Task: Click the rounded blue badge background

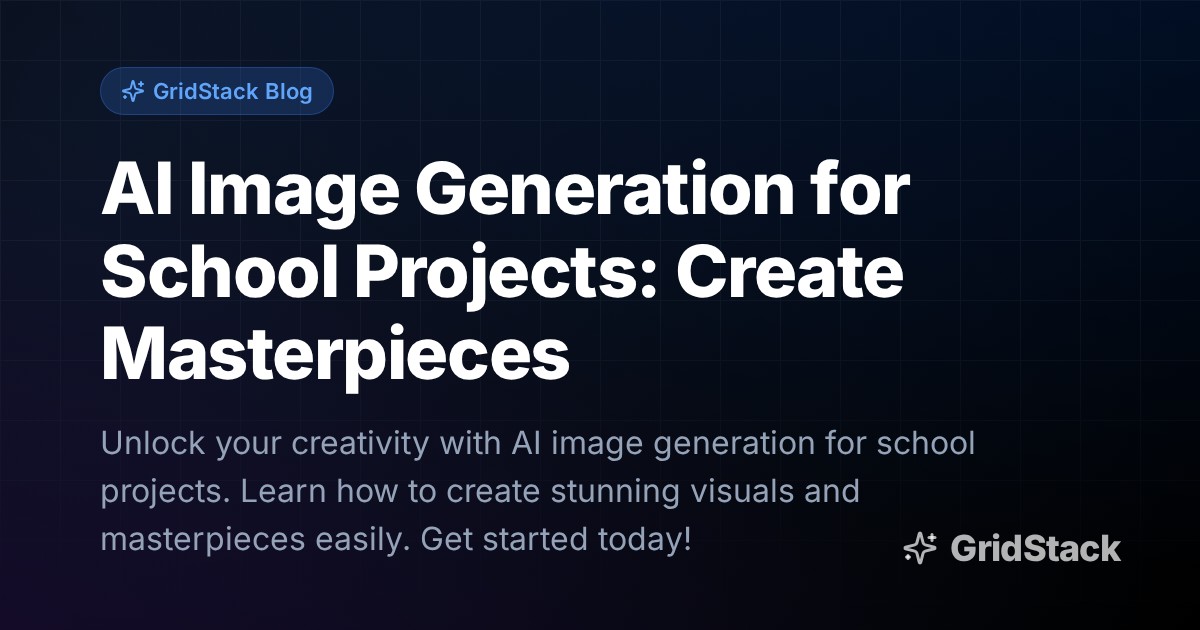Action: point(216,91)
